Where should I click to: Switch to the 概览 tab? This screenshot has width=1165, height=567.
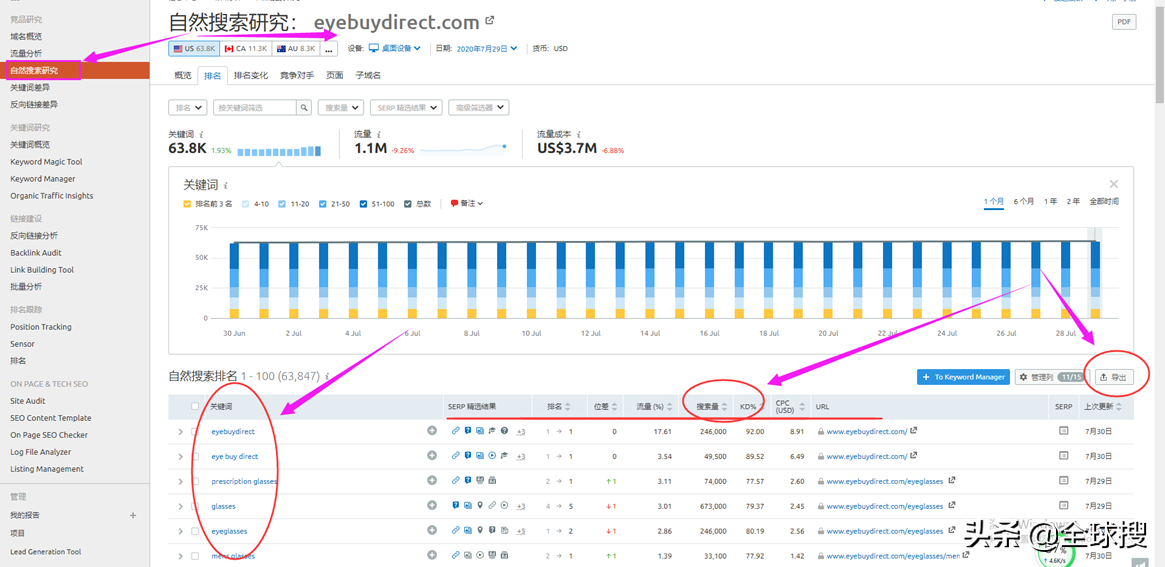pyautogui.click(x=183, y=75)
